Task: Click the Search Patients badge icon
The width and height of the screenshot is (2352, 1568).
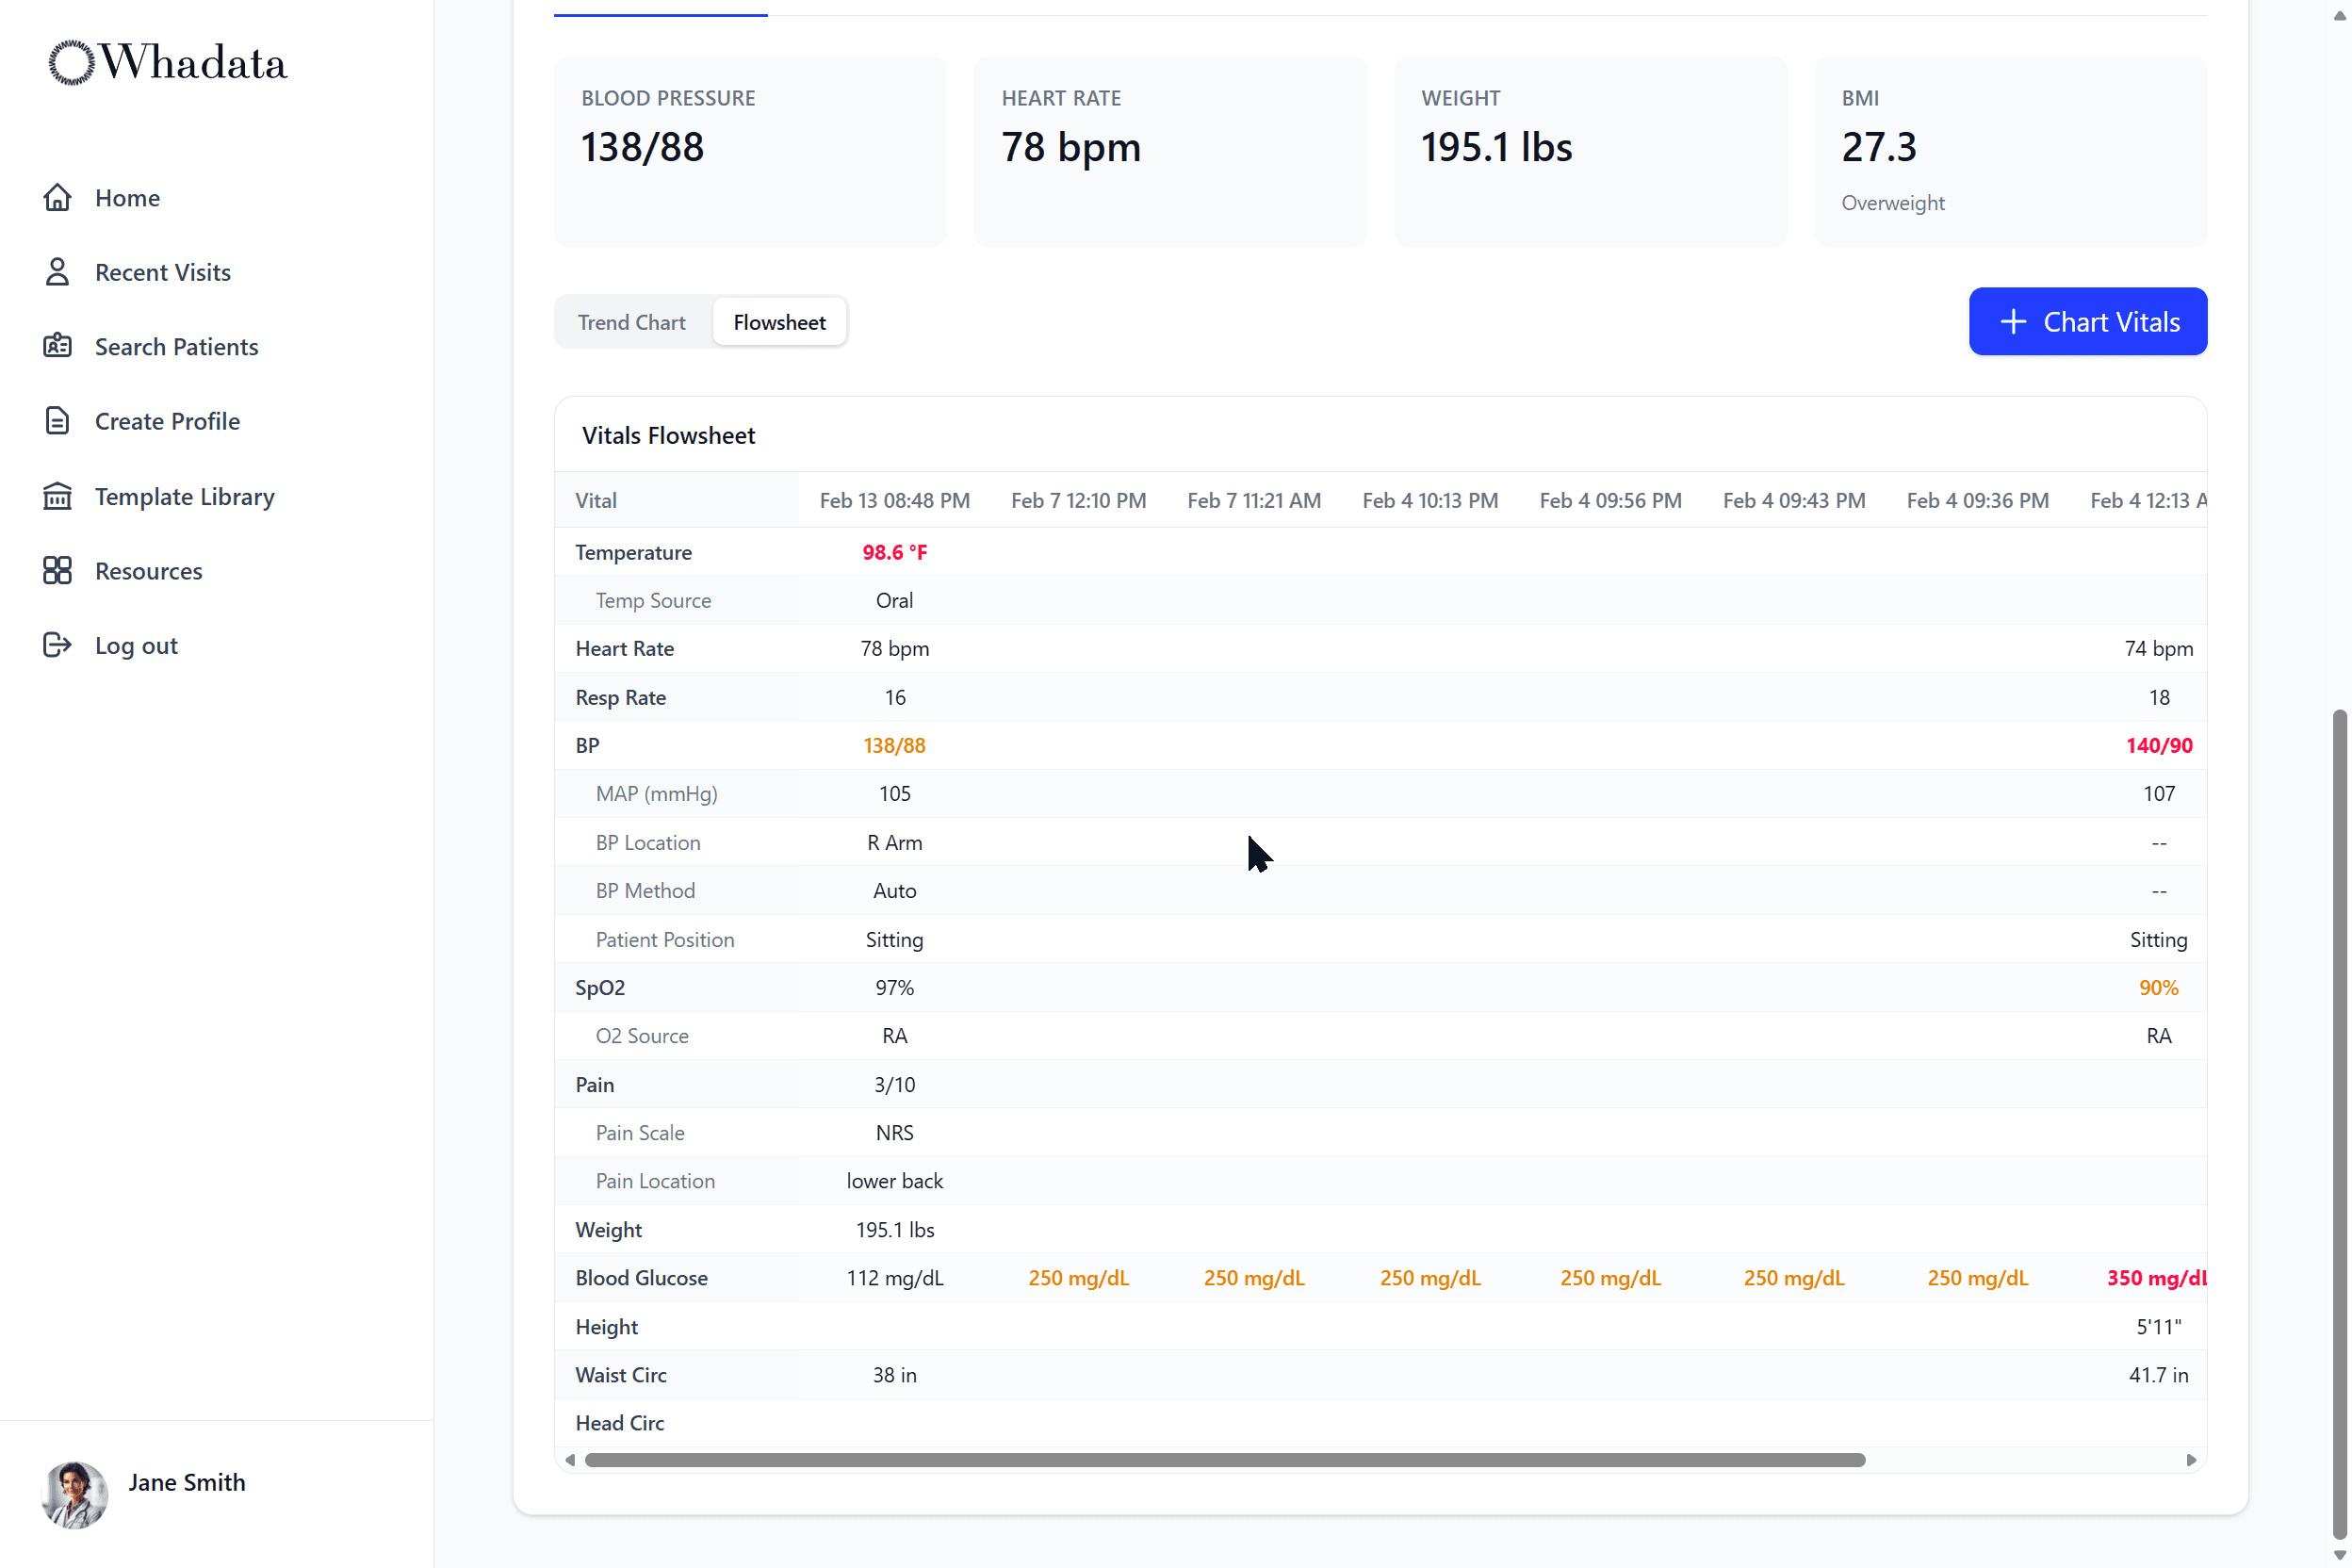Action: 58,346
